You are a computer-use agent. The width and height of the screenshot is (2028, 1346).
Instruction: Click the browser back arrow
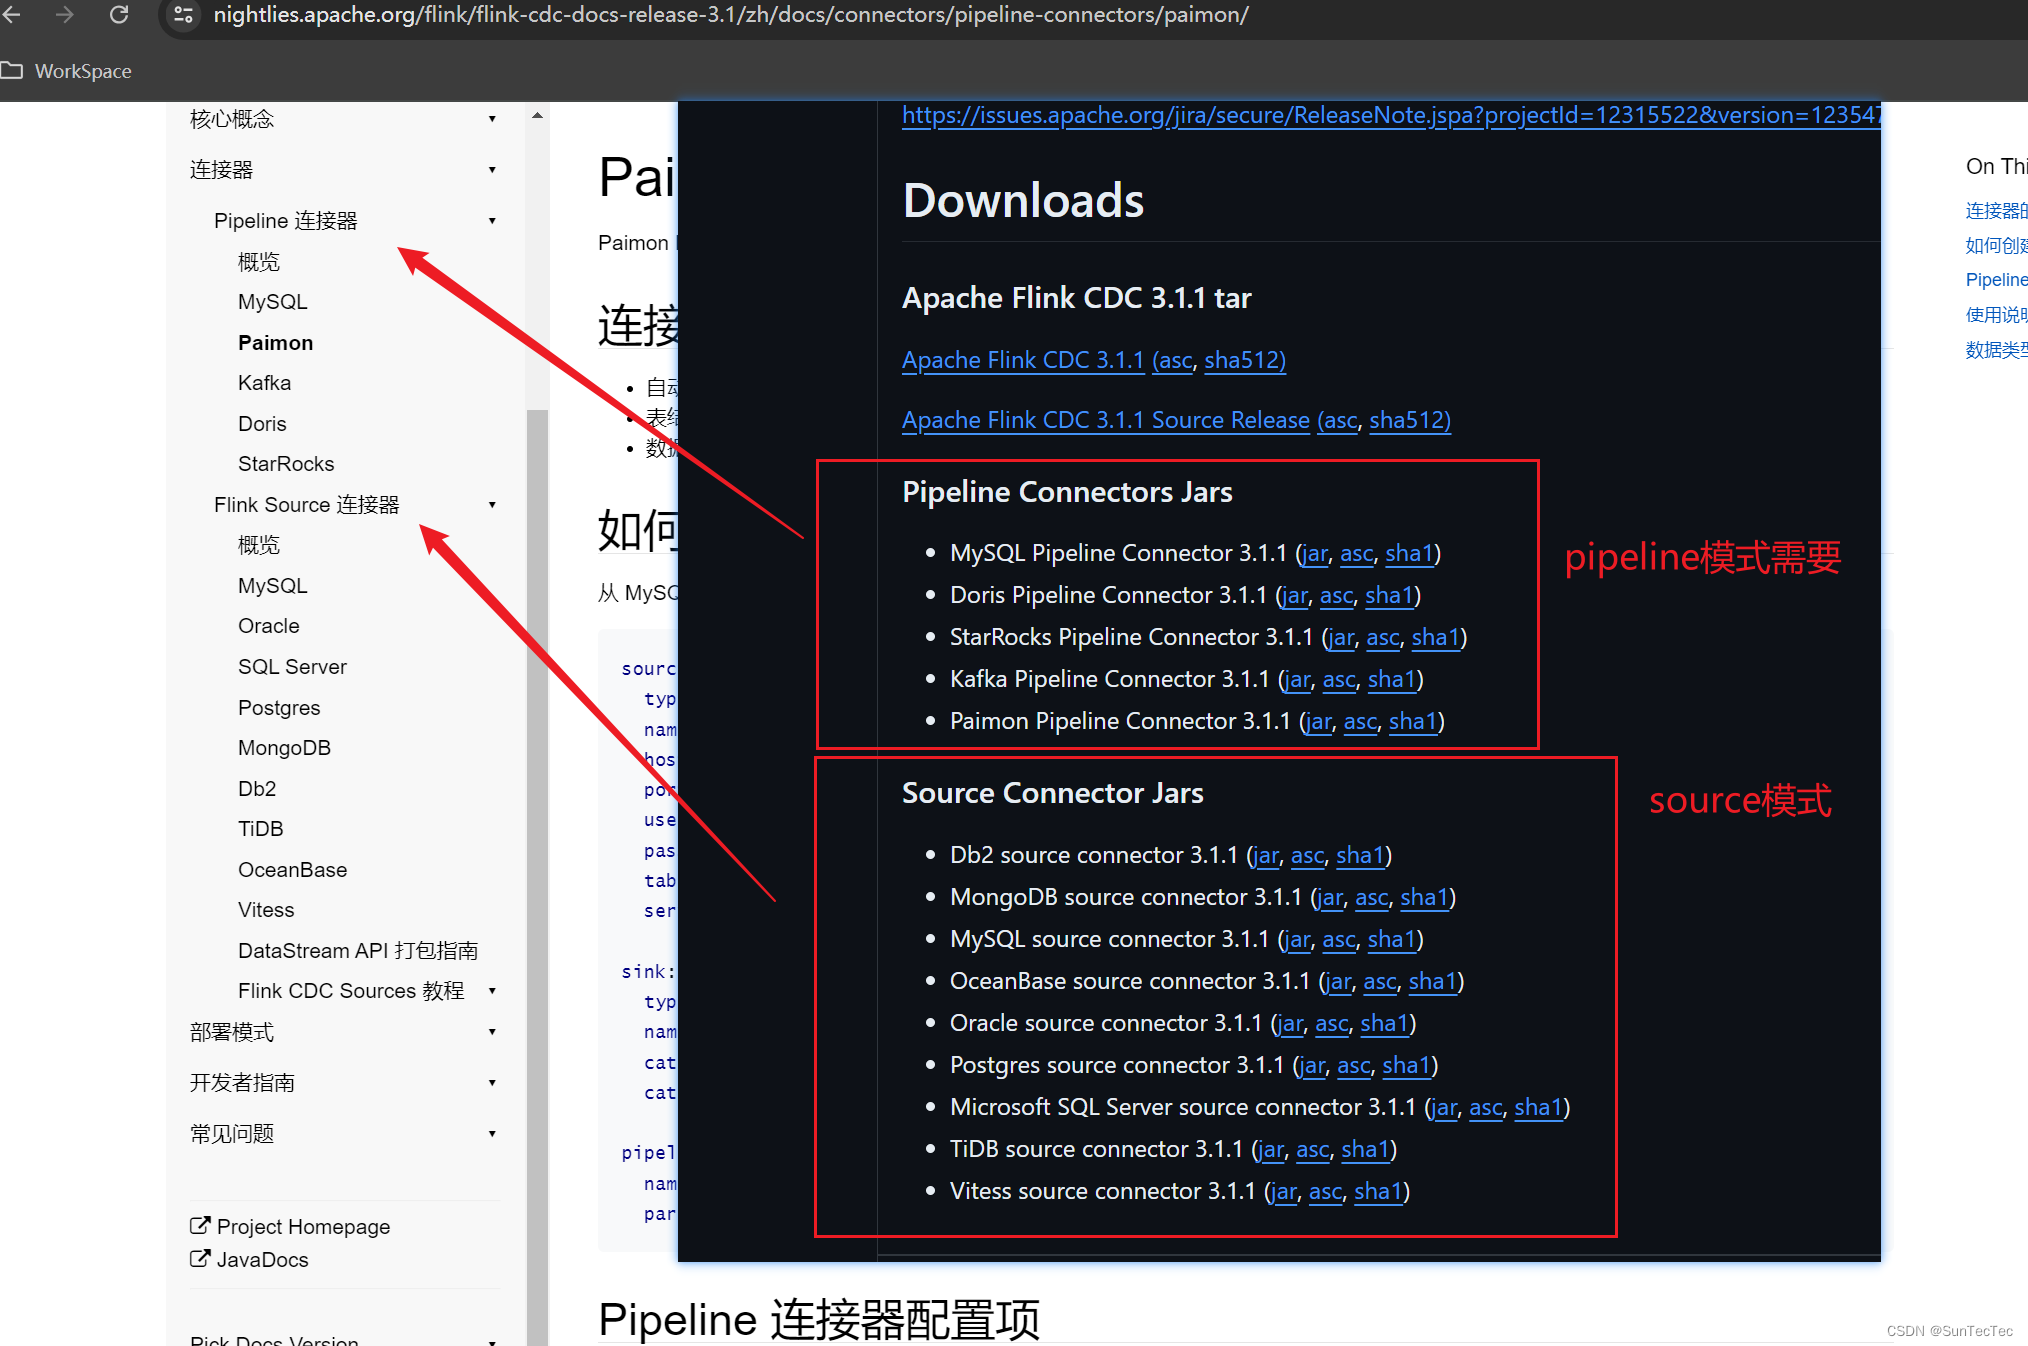12,14
